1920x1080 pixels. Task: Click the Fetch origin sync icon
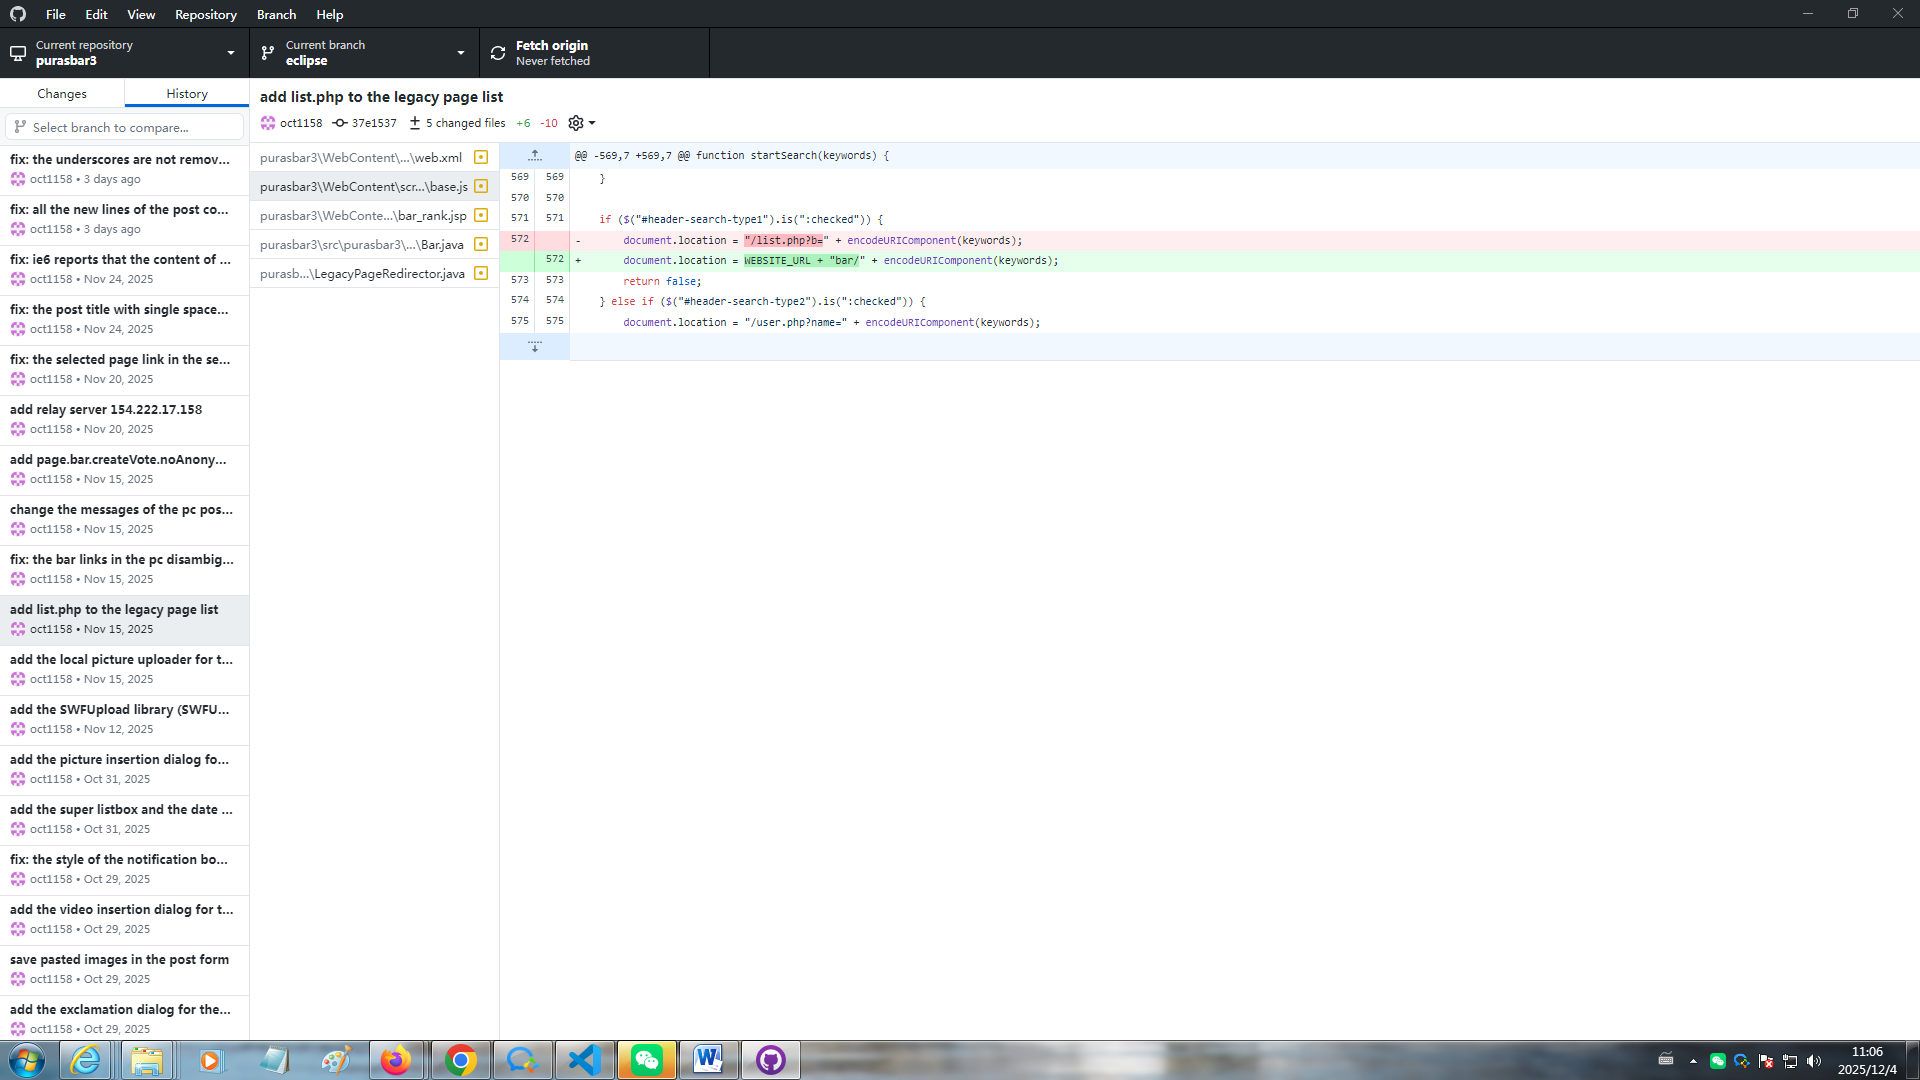[x=498, y=53]
